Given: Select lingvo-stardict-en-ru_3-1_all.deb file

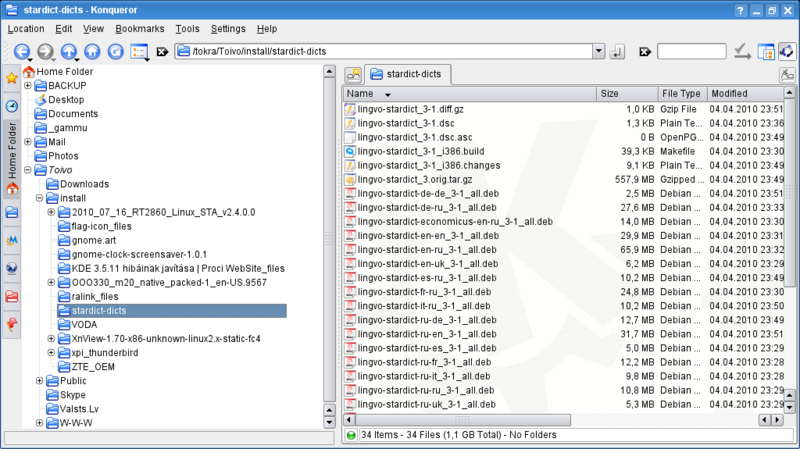Looking at the screenshot, I should [427, 250].
